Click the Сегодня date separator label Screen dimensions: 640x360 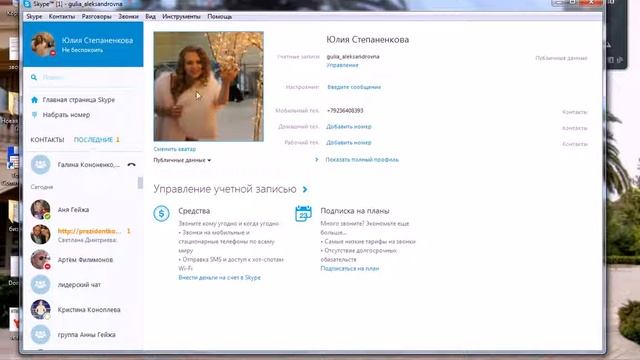pyautogui.click(x=42, y=187)
